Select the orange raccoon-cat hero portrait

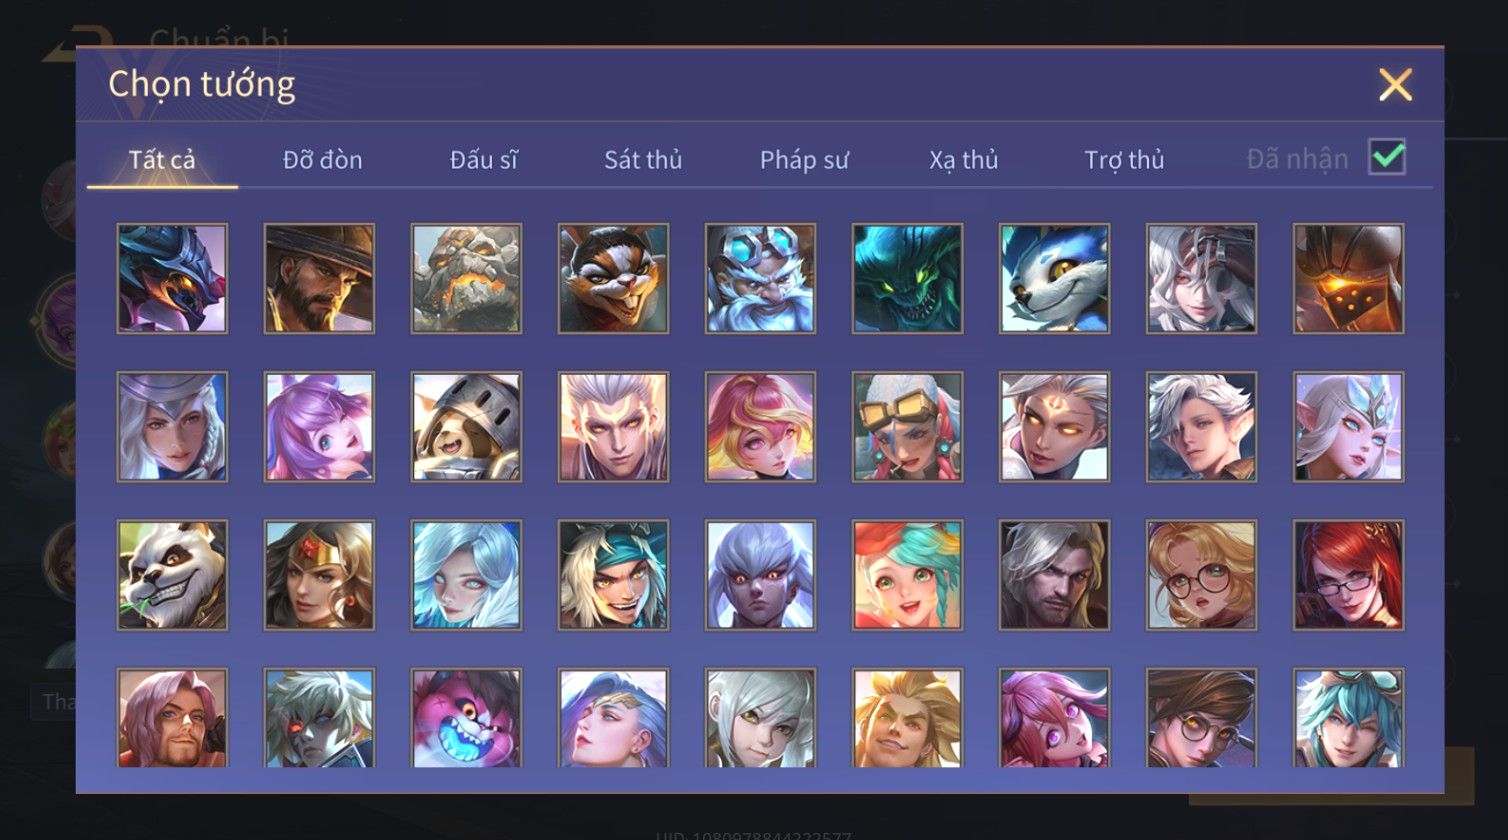tap(613, 278)
